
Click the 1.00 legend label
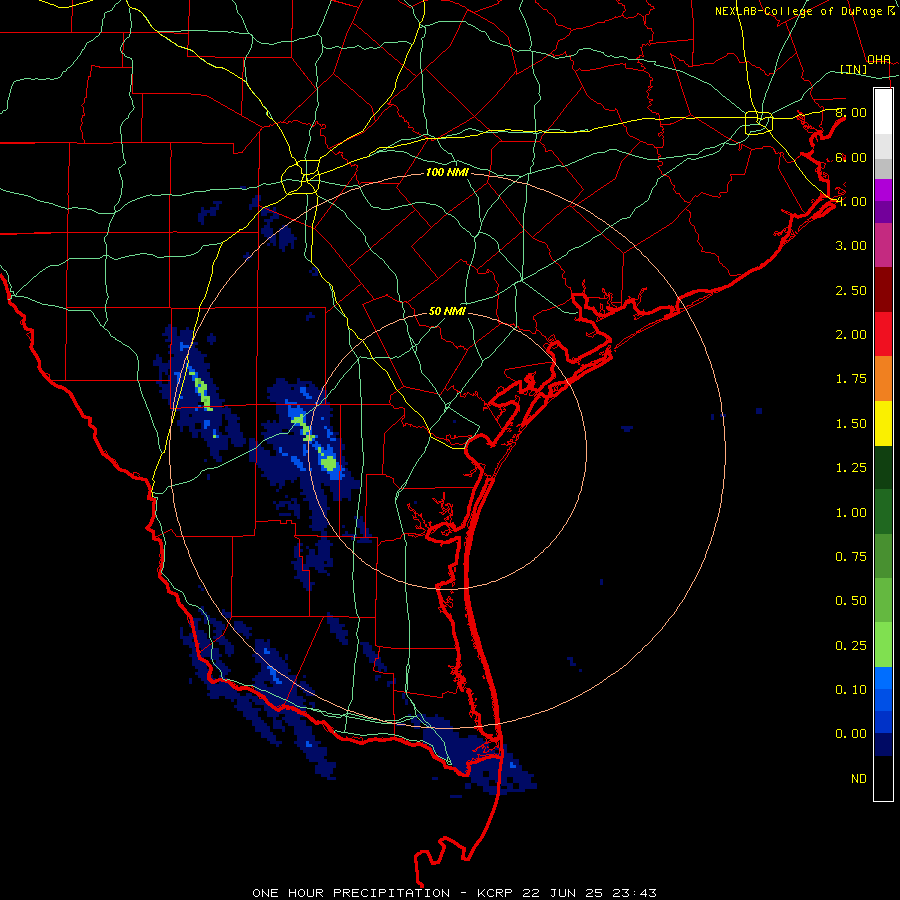click(x=851, y=513)
